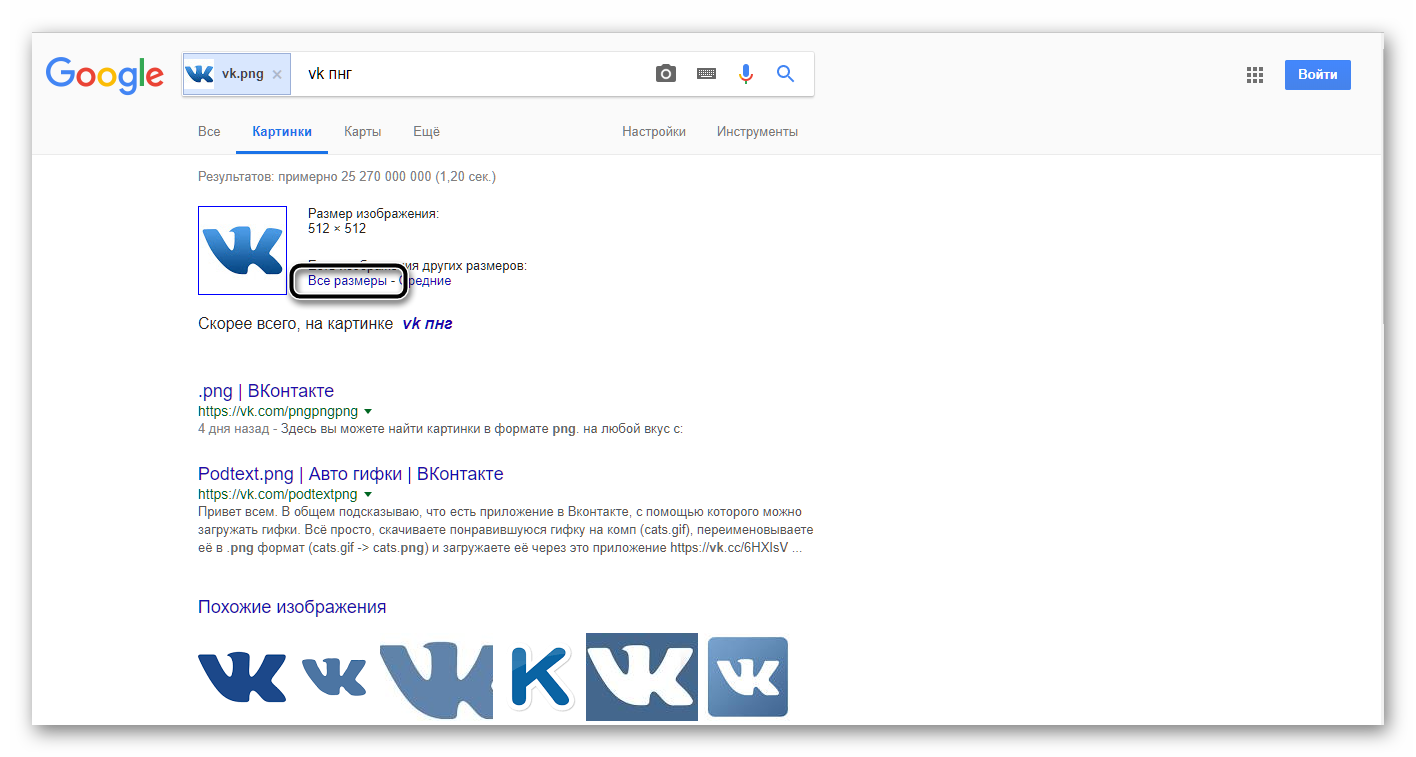Open the Google apps grid
Screen dimensions: 1416x757
point(1255,75)
